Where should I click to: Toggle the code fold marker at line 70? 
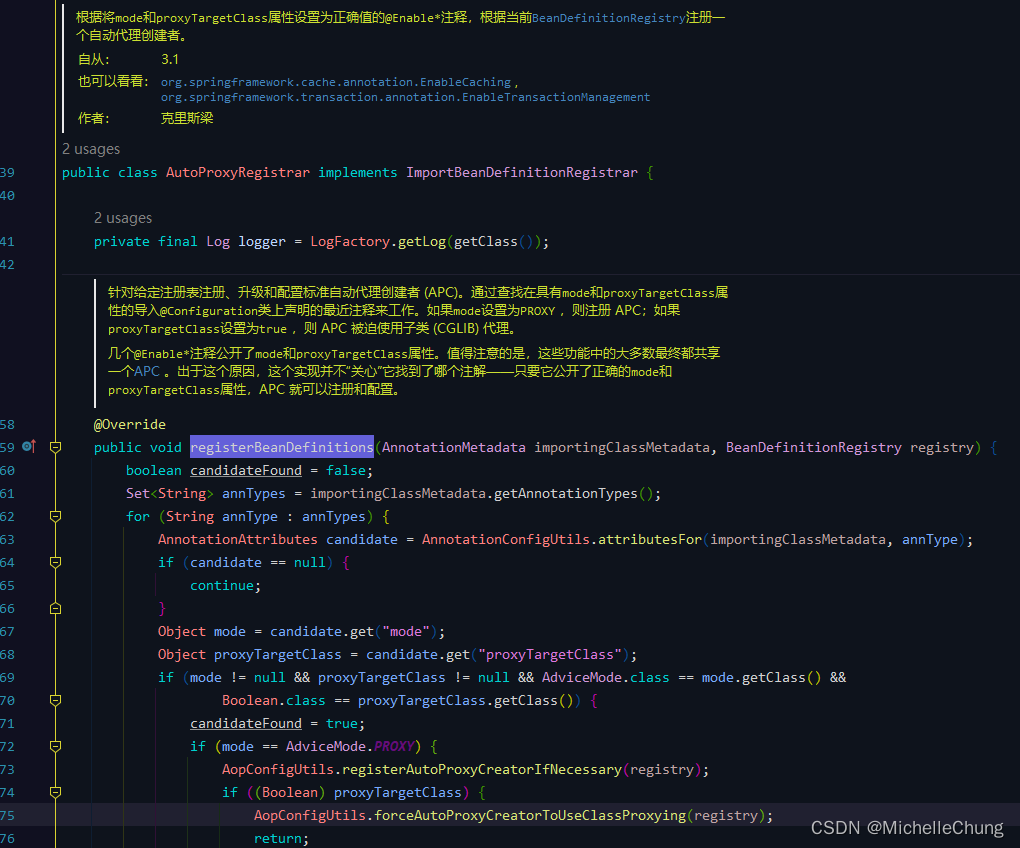(55, 700)
